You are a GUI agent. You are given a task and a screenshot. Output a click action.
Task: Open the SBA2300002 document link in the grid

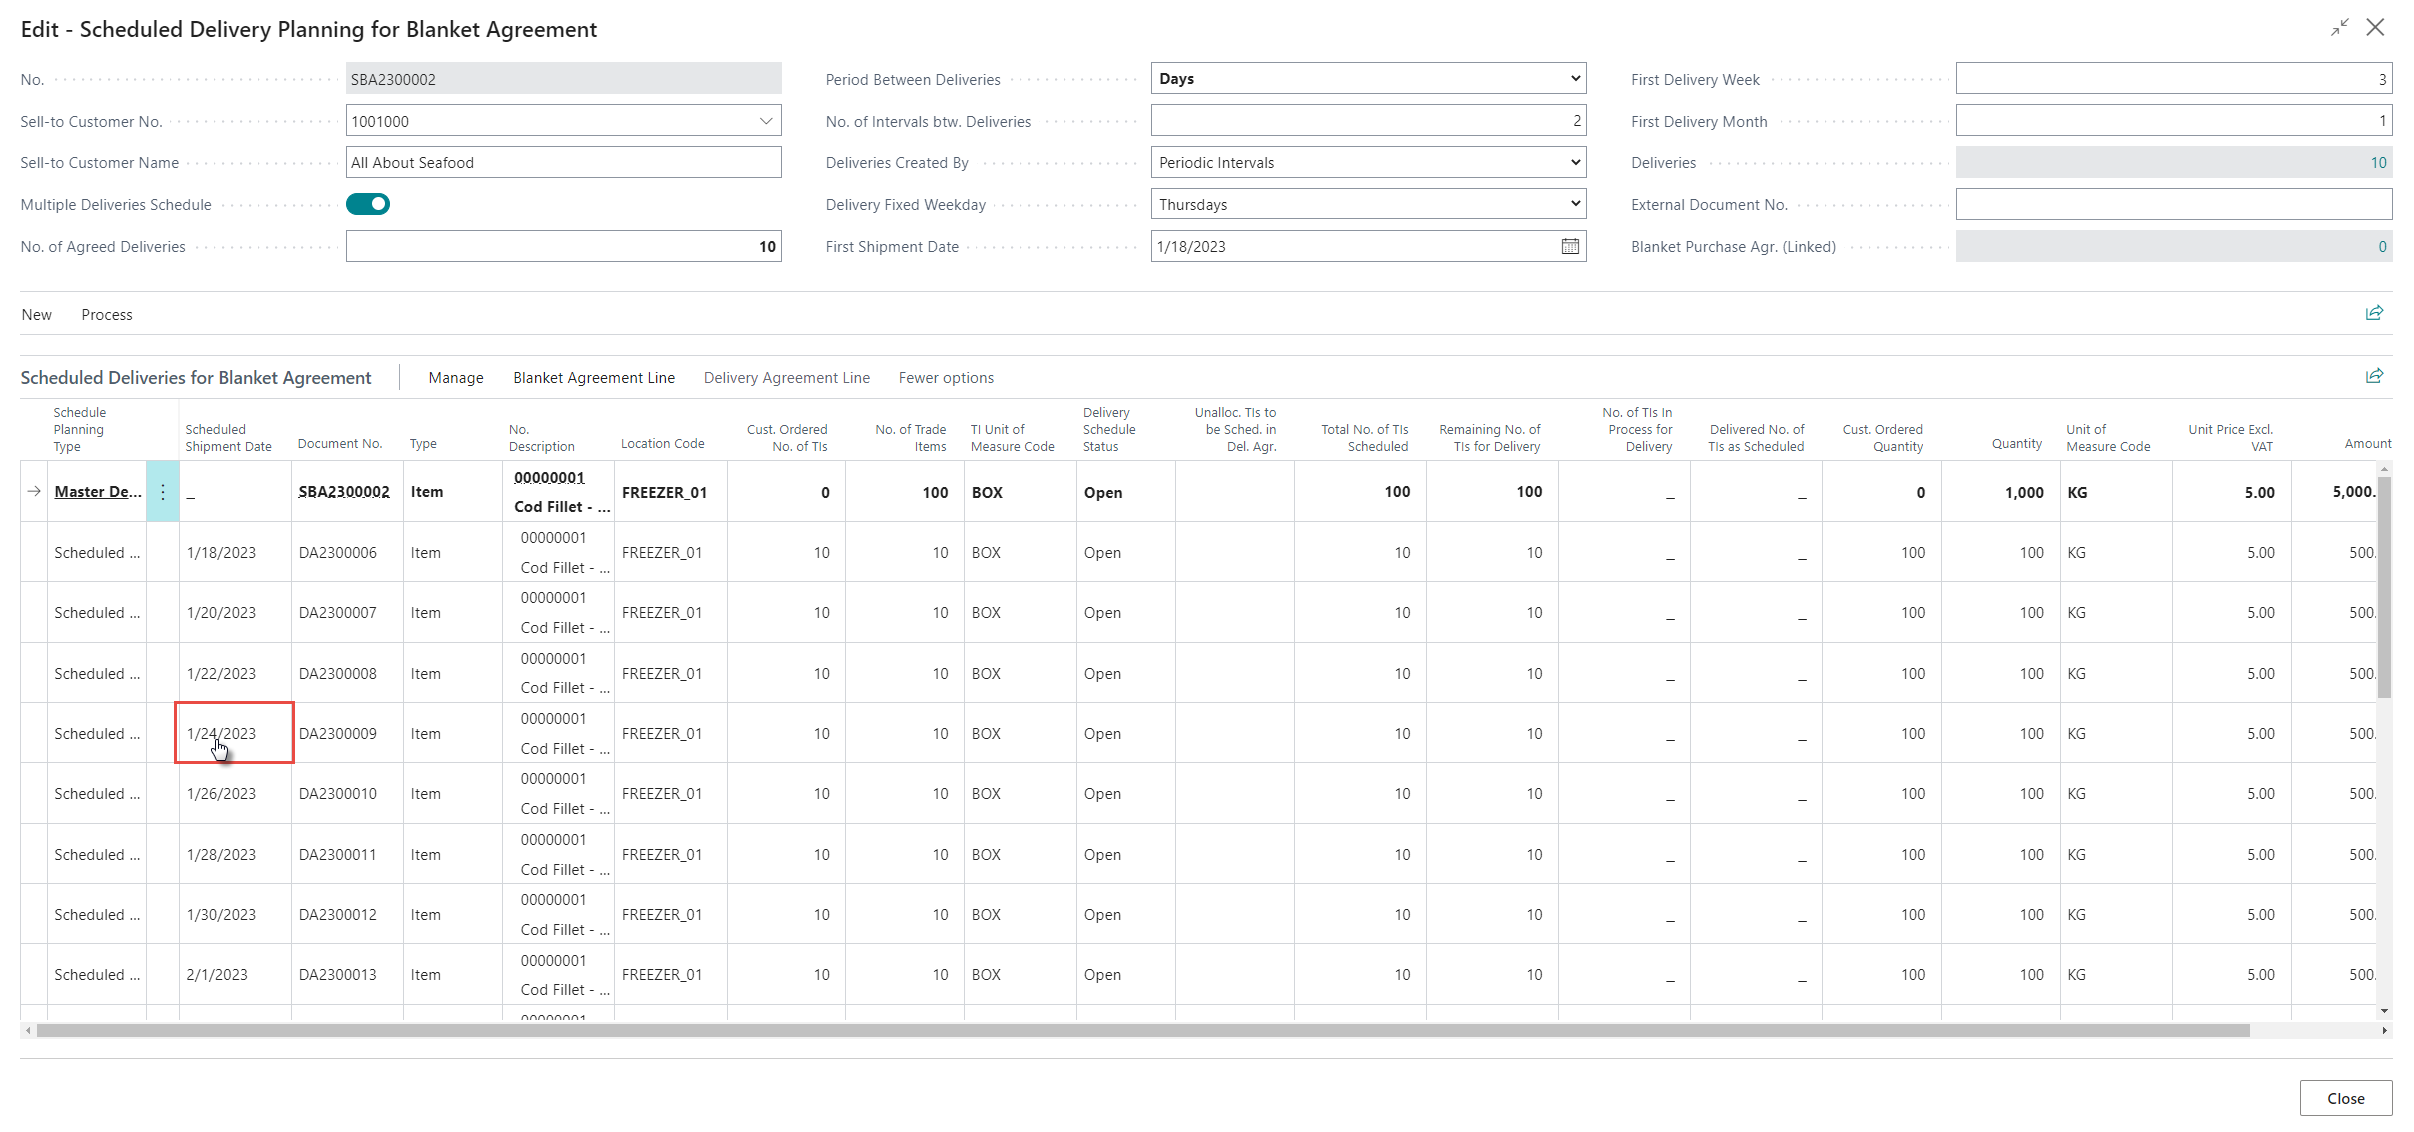(x=344, y=492)
